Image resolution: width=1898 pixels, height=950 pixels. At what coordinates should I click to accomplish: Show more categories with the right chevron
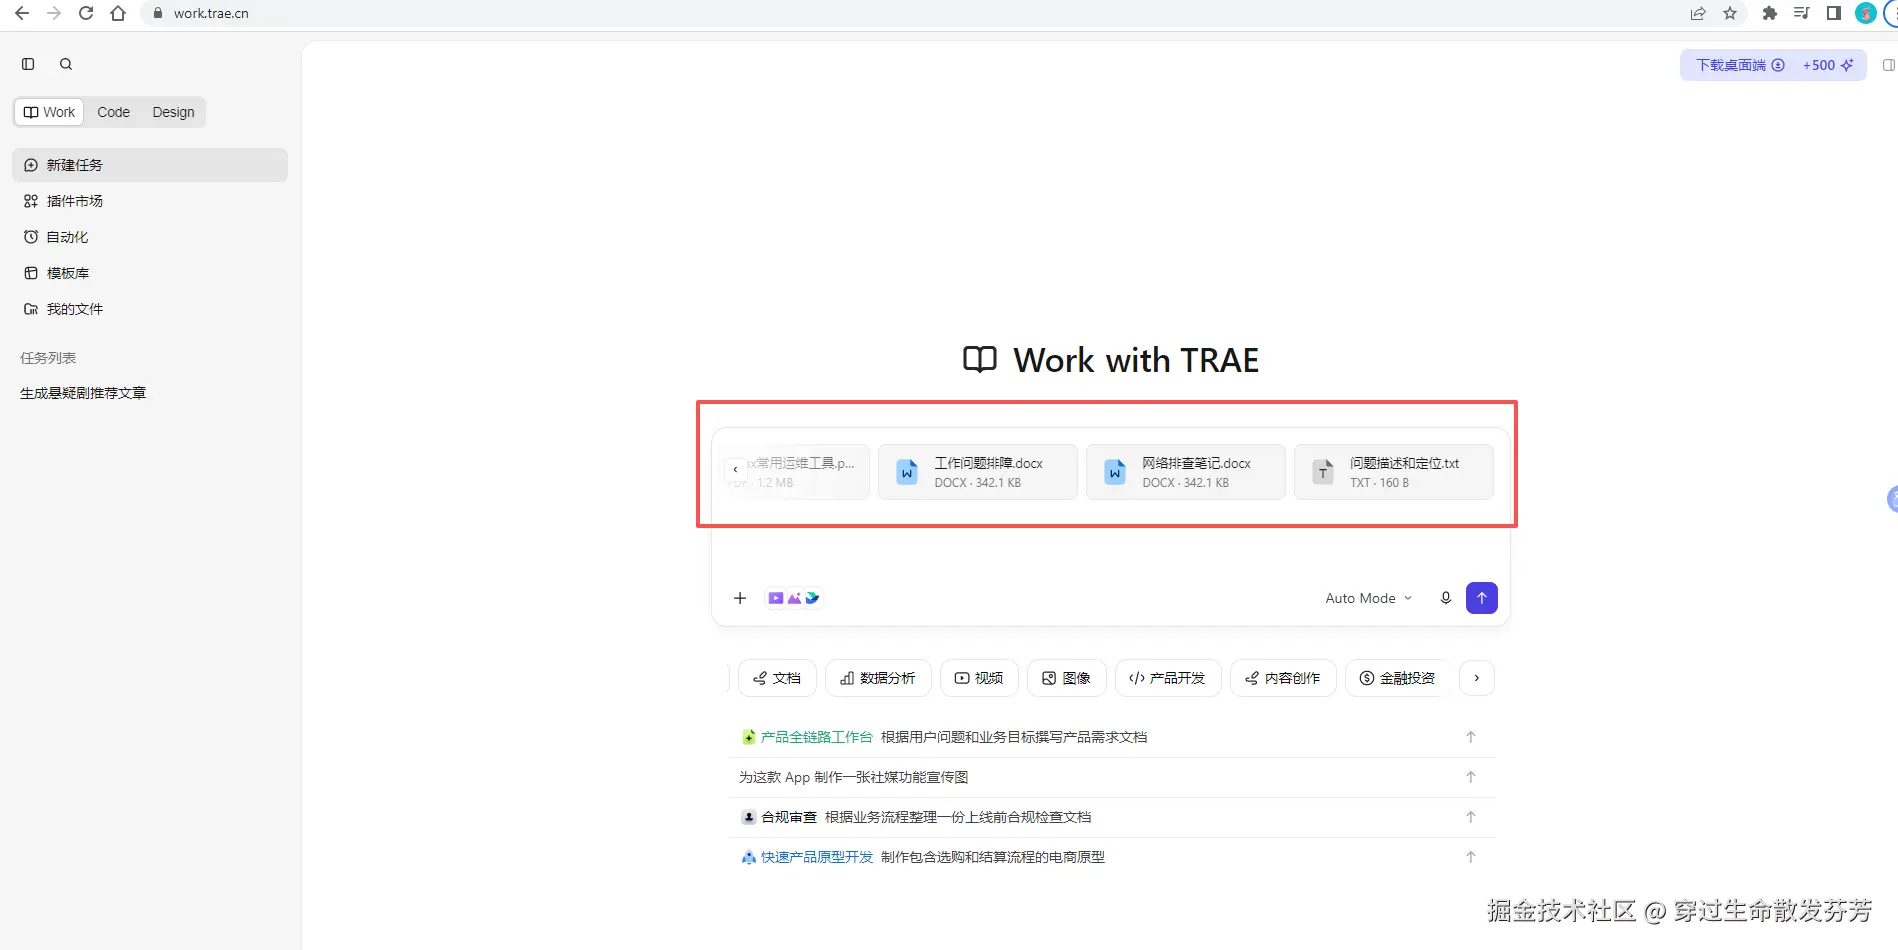tap(1477, 678)
